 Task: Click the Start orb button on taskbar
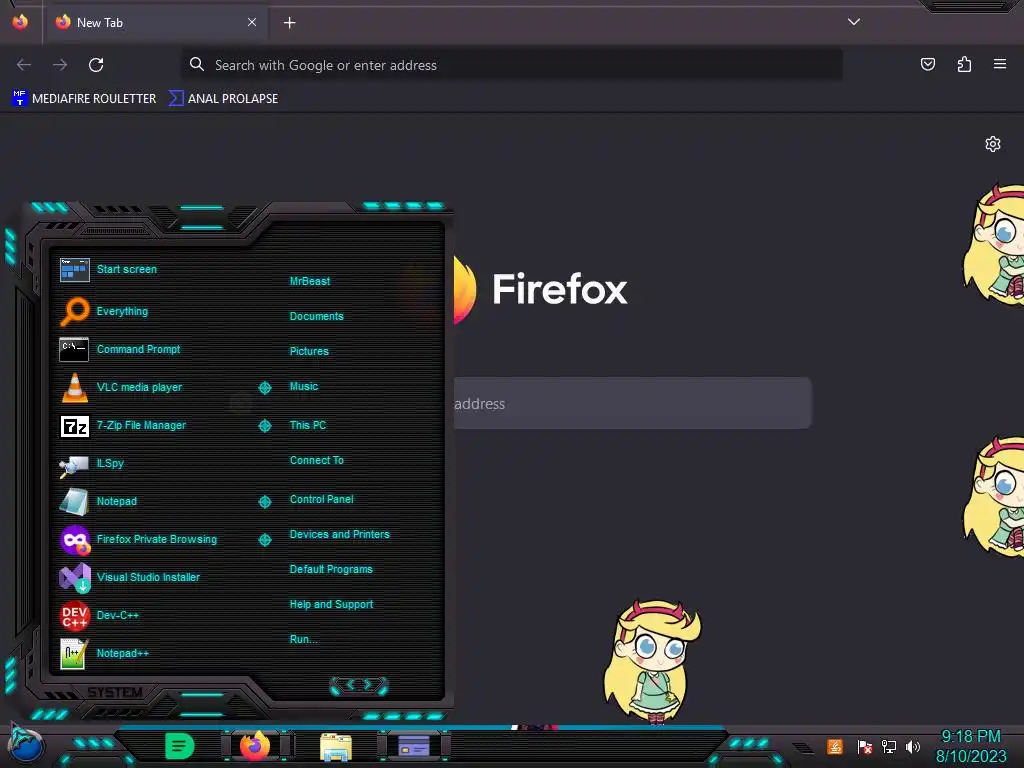click(x=26, y=744)
